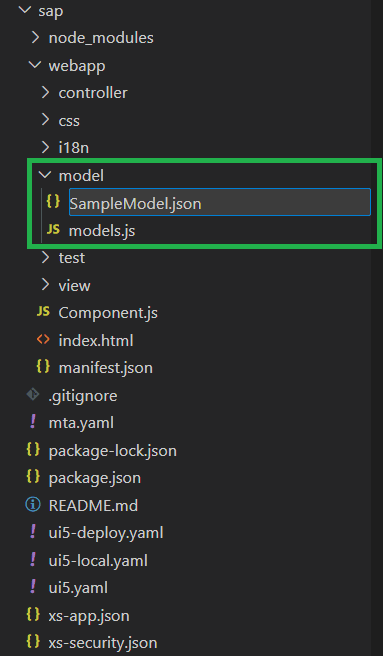Open the ui5-deploy.yaml file

tap(106, 533)
